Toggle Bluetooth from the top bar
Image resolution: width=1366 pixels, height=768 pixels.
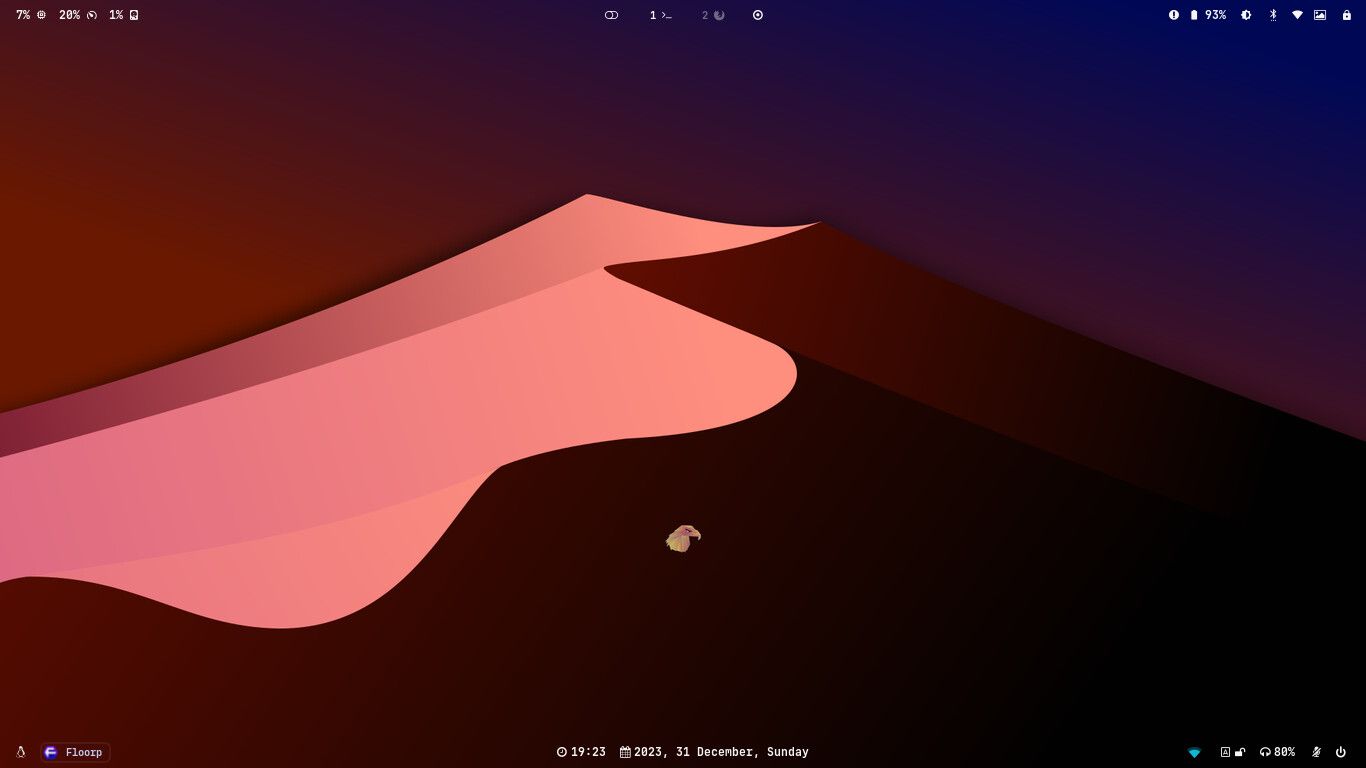[1272, 15]
